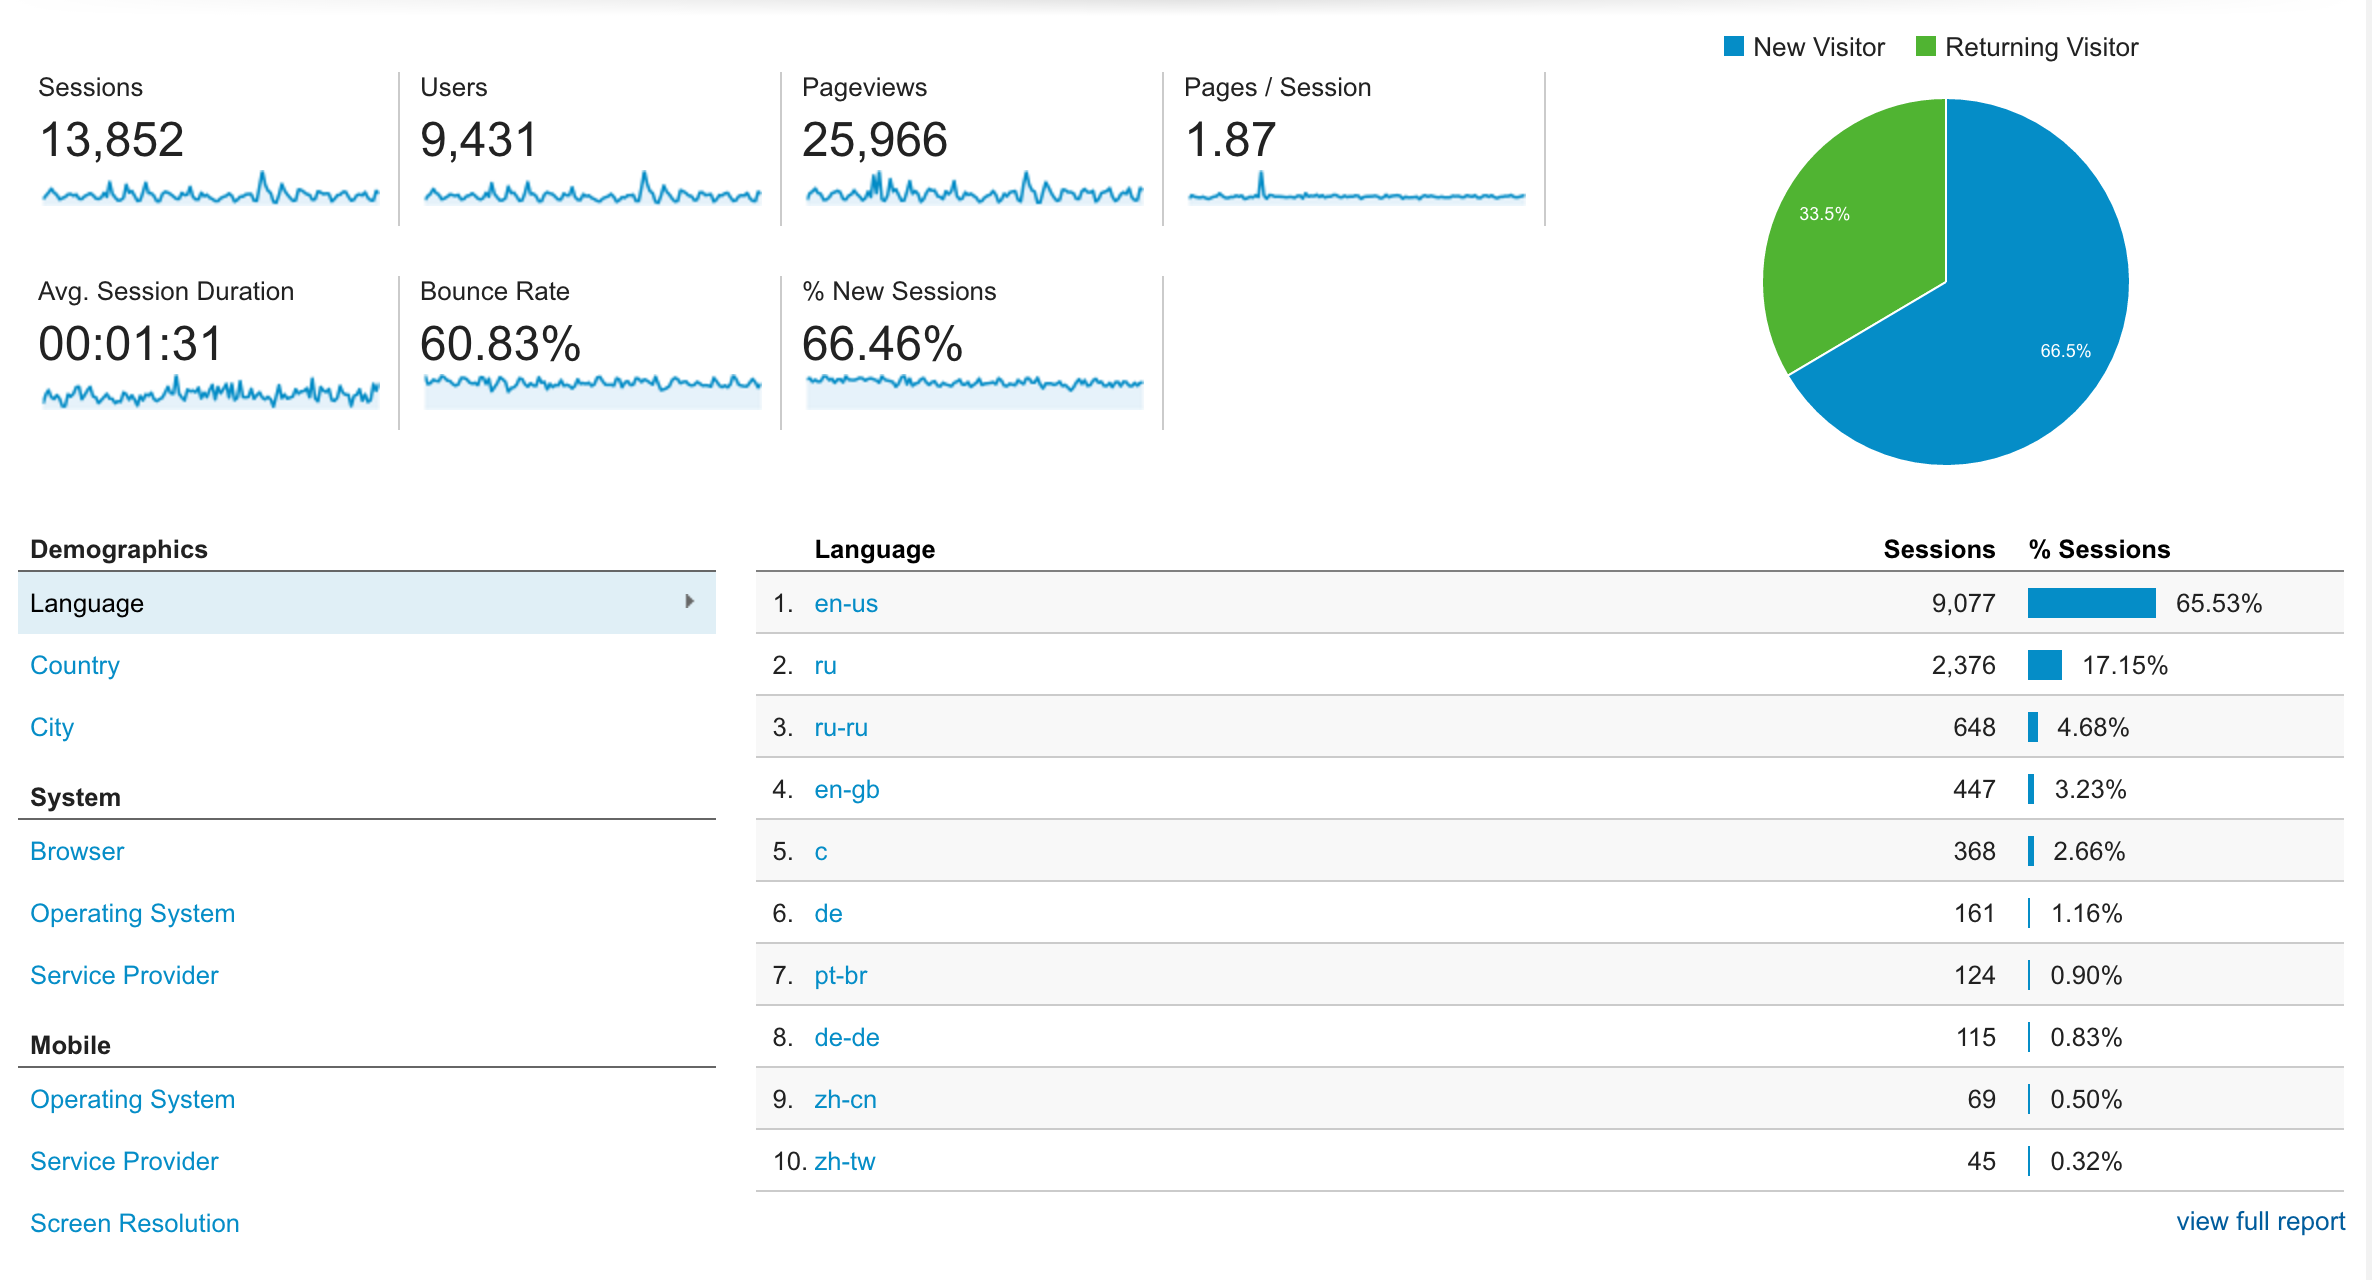The image size is (2372, 1280).
Task: Open the City demographics link
Action: tap(52, 727)
